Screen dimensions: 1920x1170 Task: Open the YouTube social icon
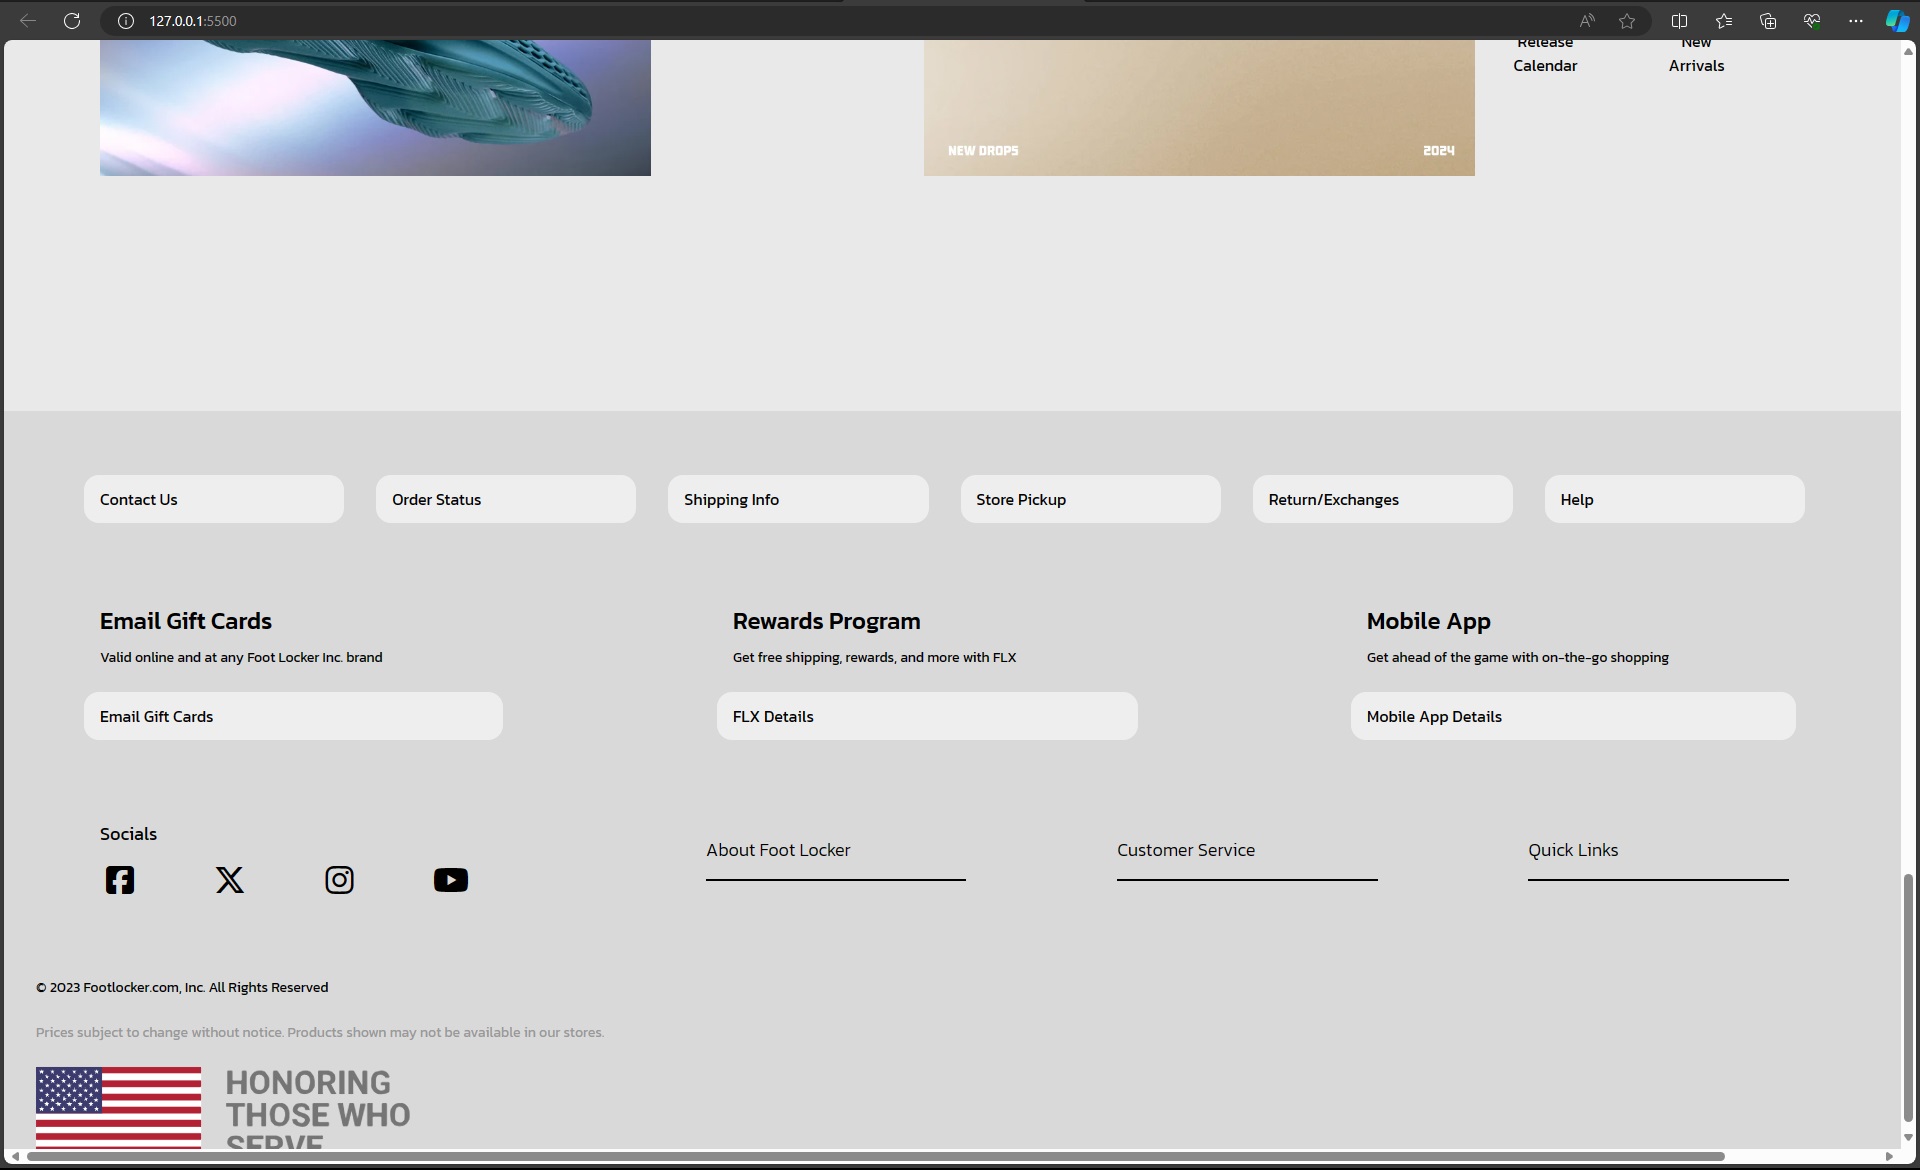pos(451,880)
